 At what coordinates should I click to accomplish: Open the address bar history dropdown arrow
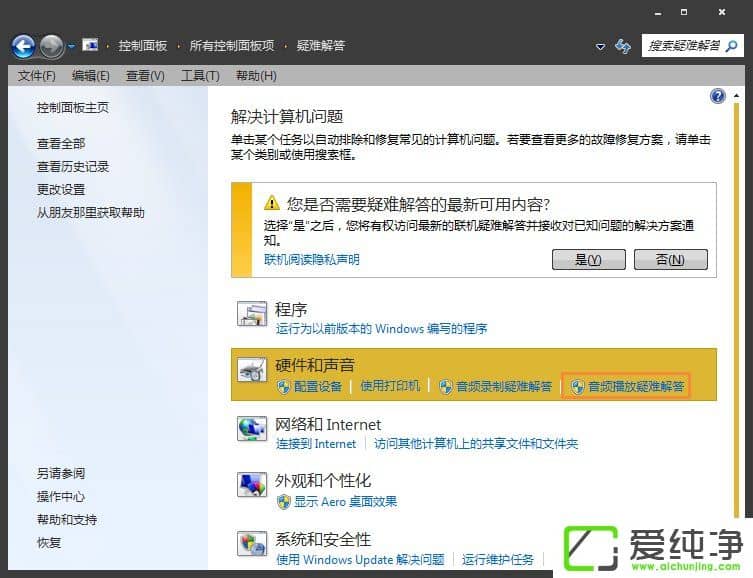click(600, 46)
